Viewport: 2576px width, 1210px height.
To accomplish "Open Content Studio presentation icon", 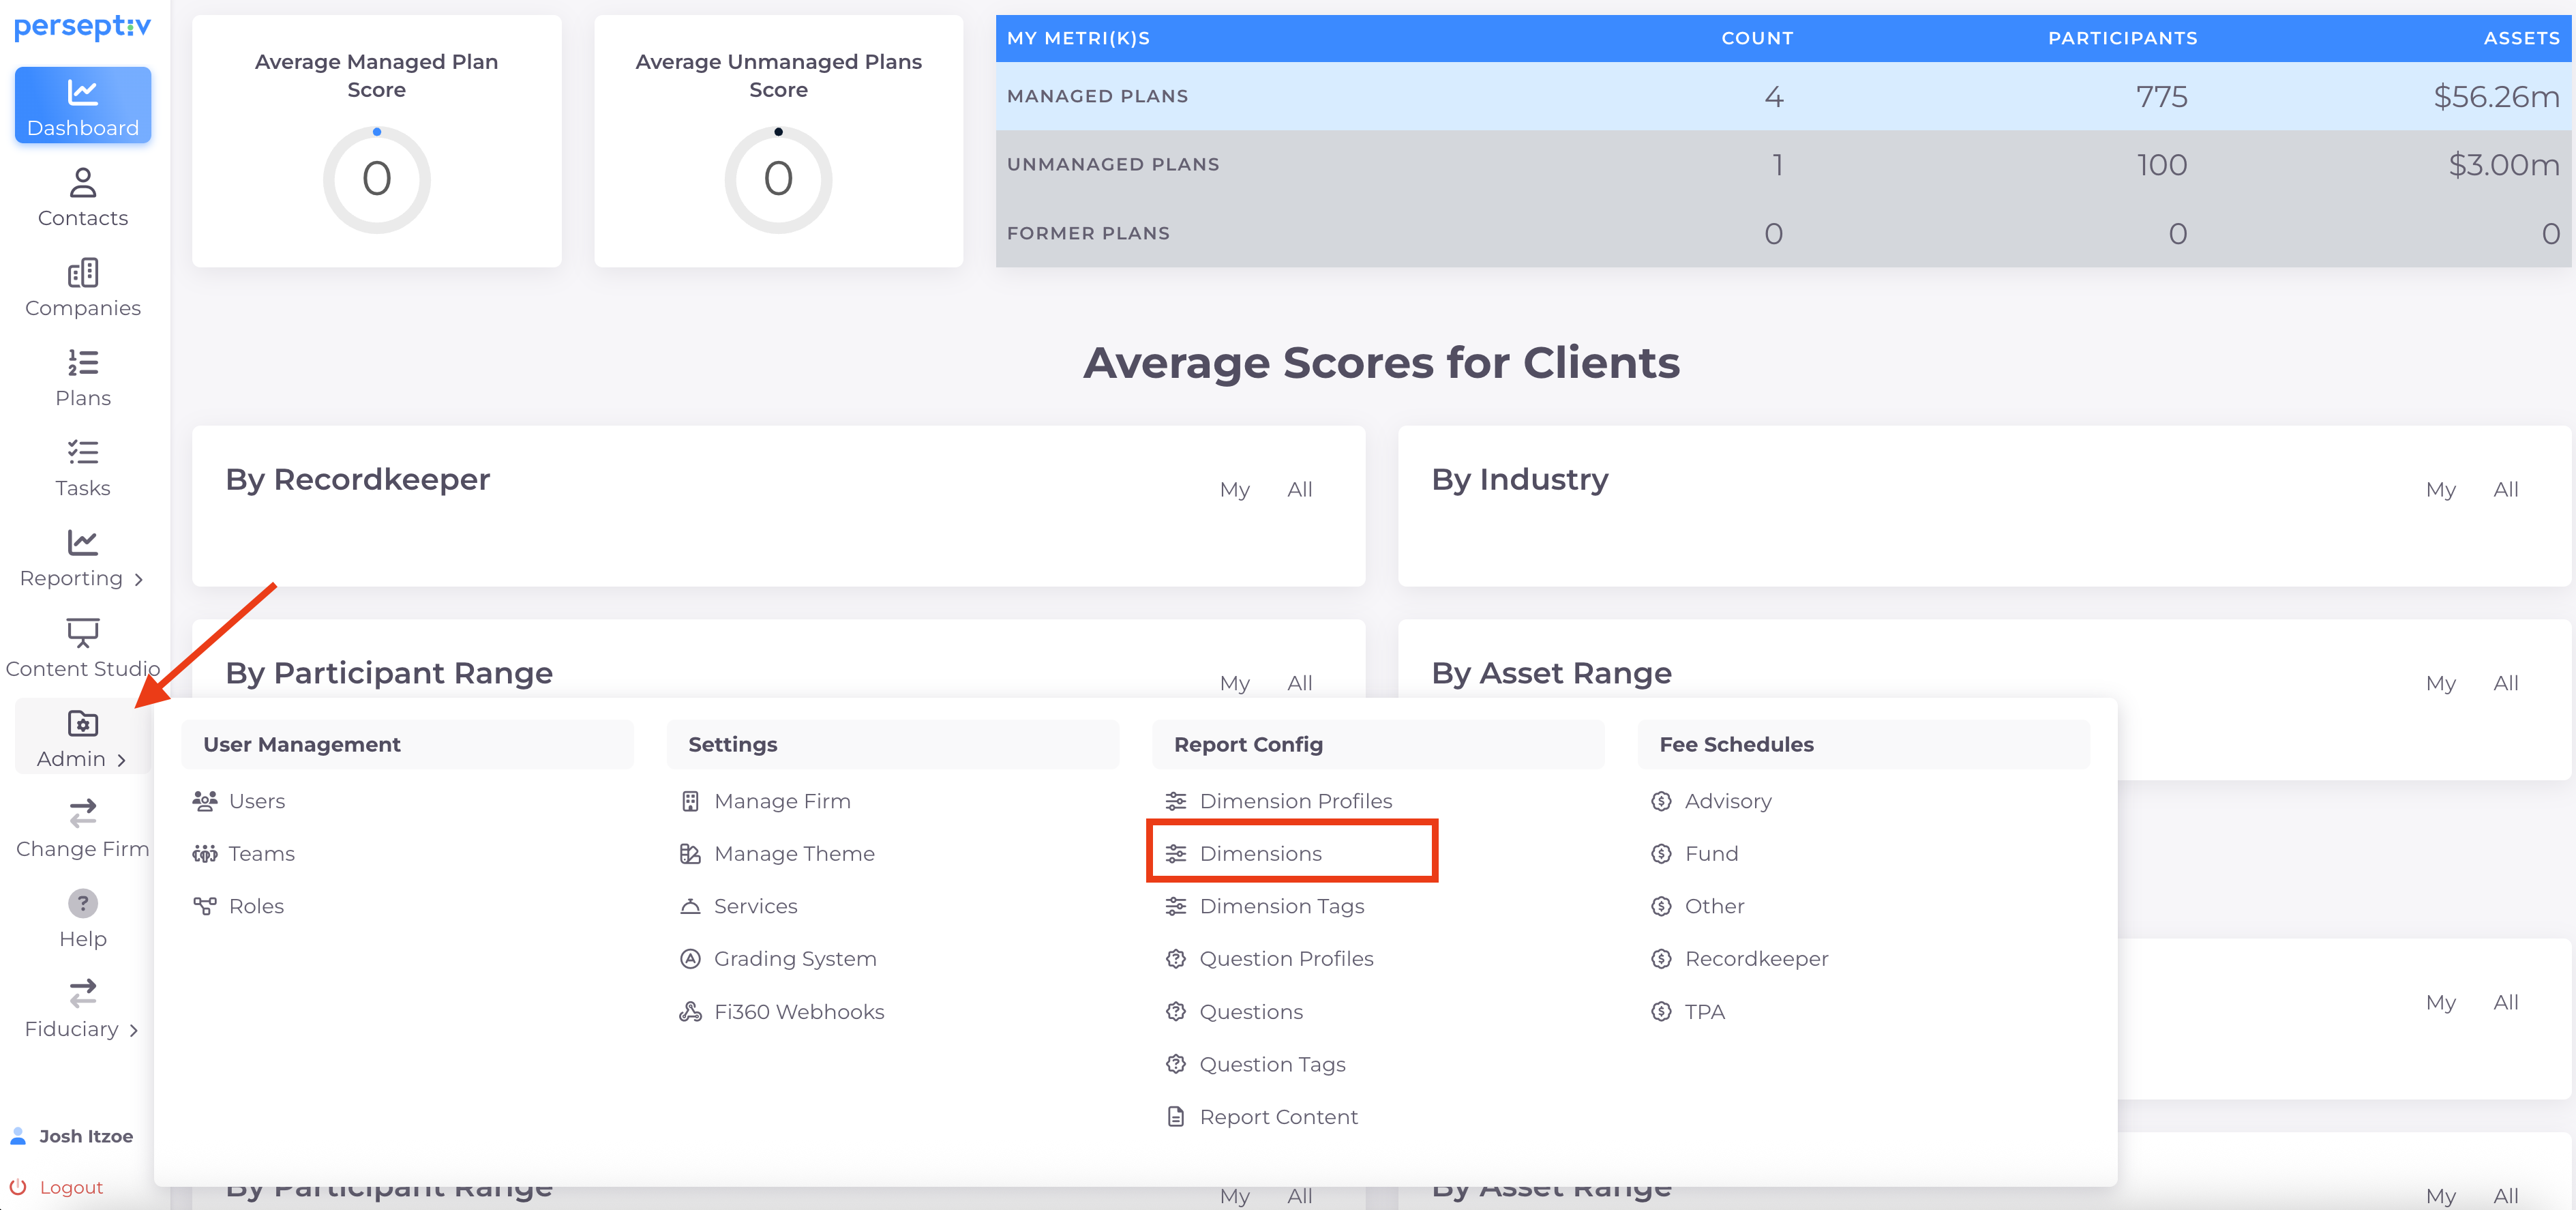I will click(x=82, y=633).
